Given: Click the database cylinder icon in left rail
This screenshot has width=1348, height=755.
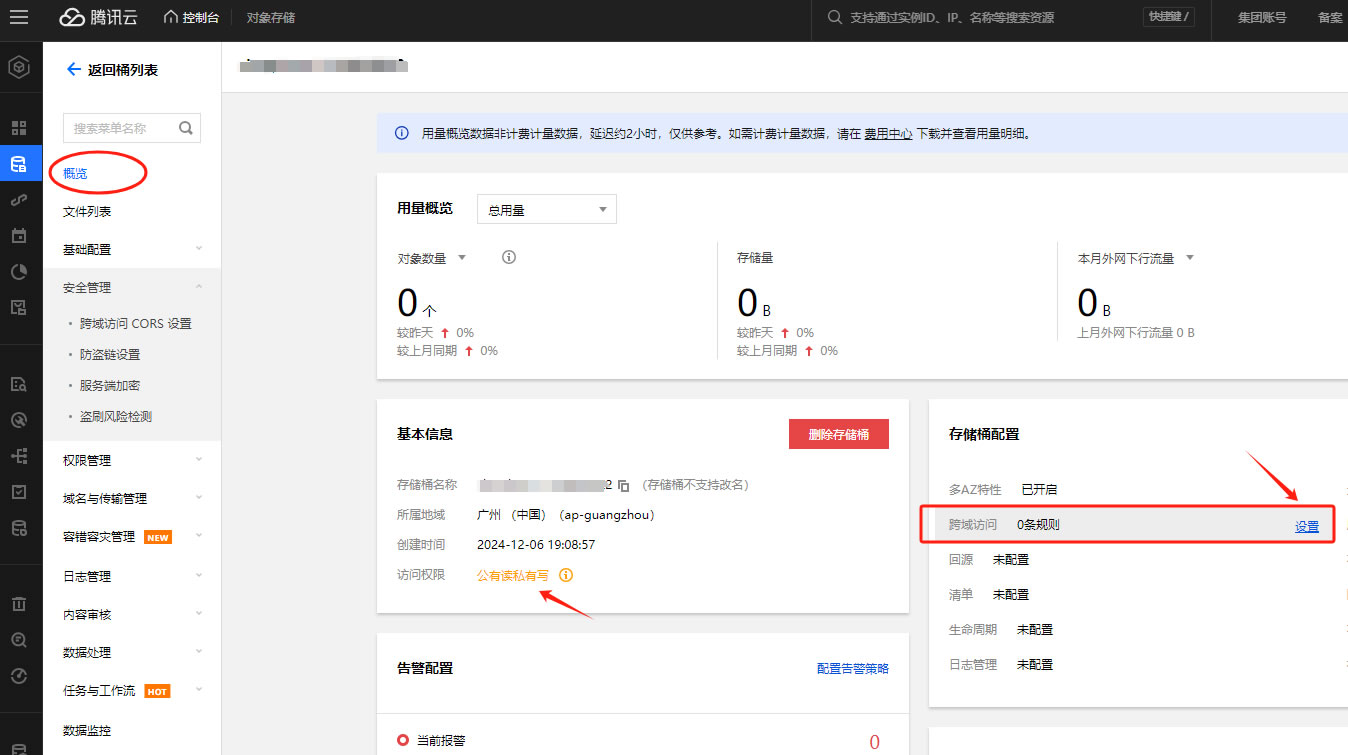Looking at the screenshot, I should [19, 528].
